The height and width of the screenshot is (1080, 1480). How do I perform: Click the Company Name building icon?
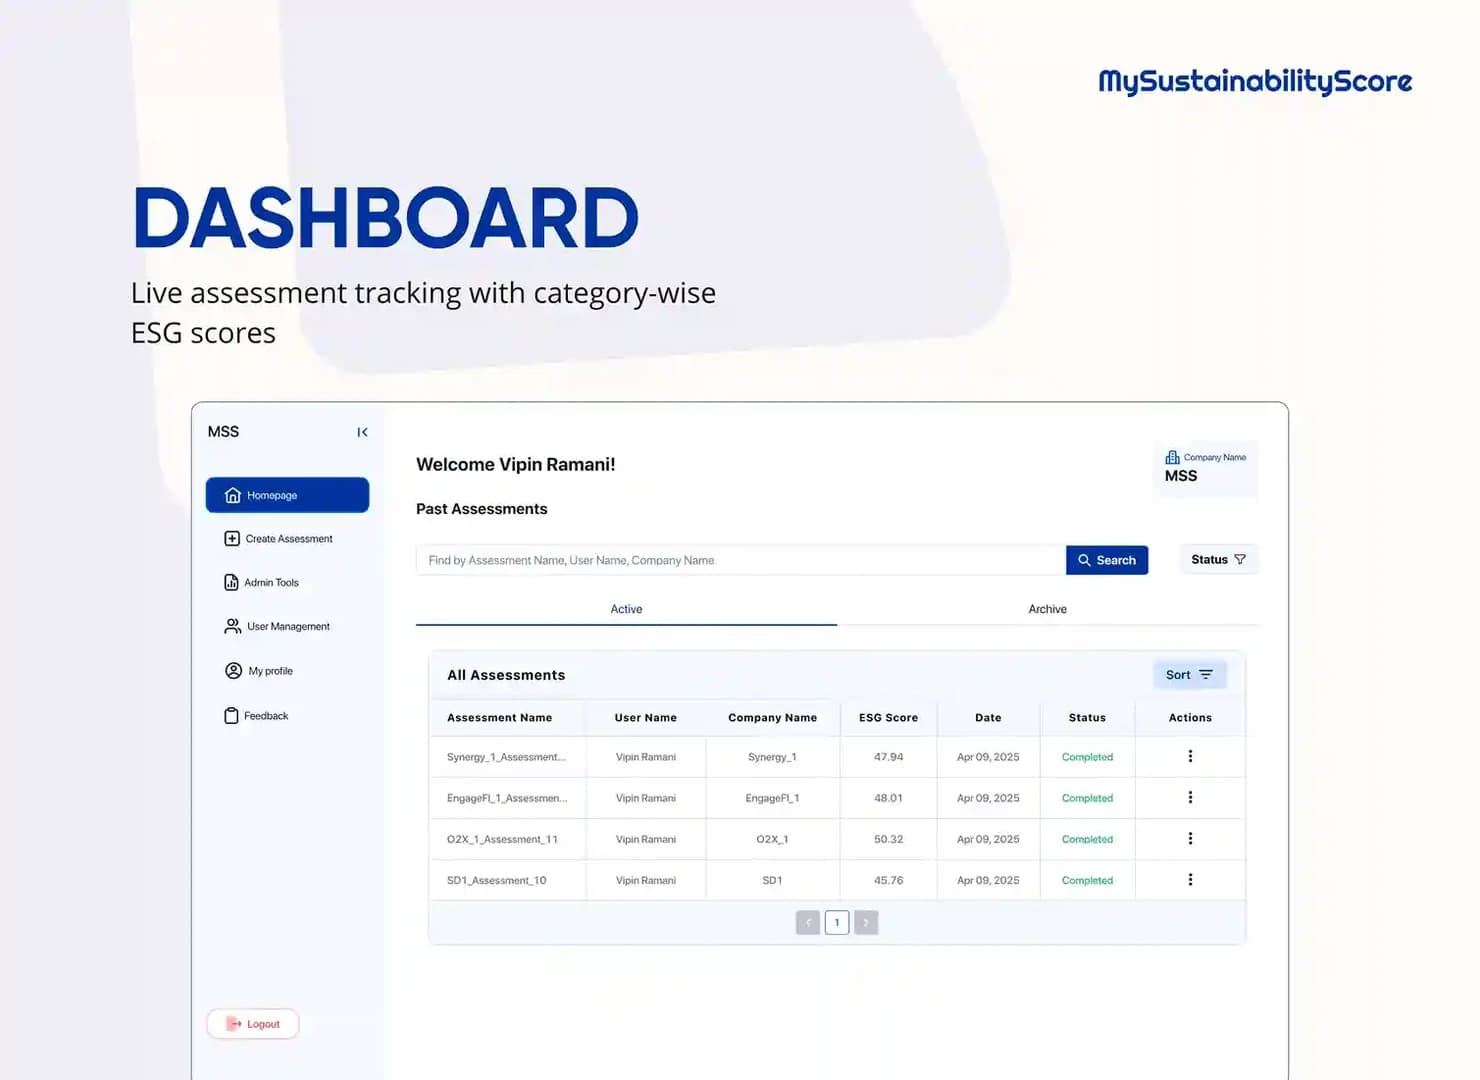[1172, 457]
